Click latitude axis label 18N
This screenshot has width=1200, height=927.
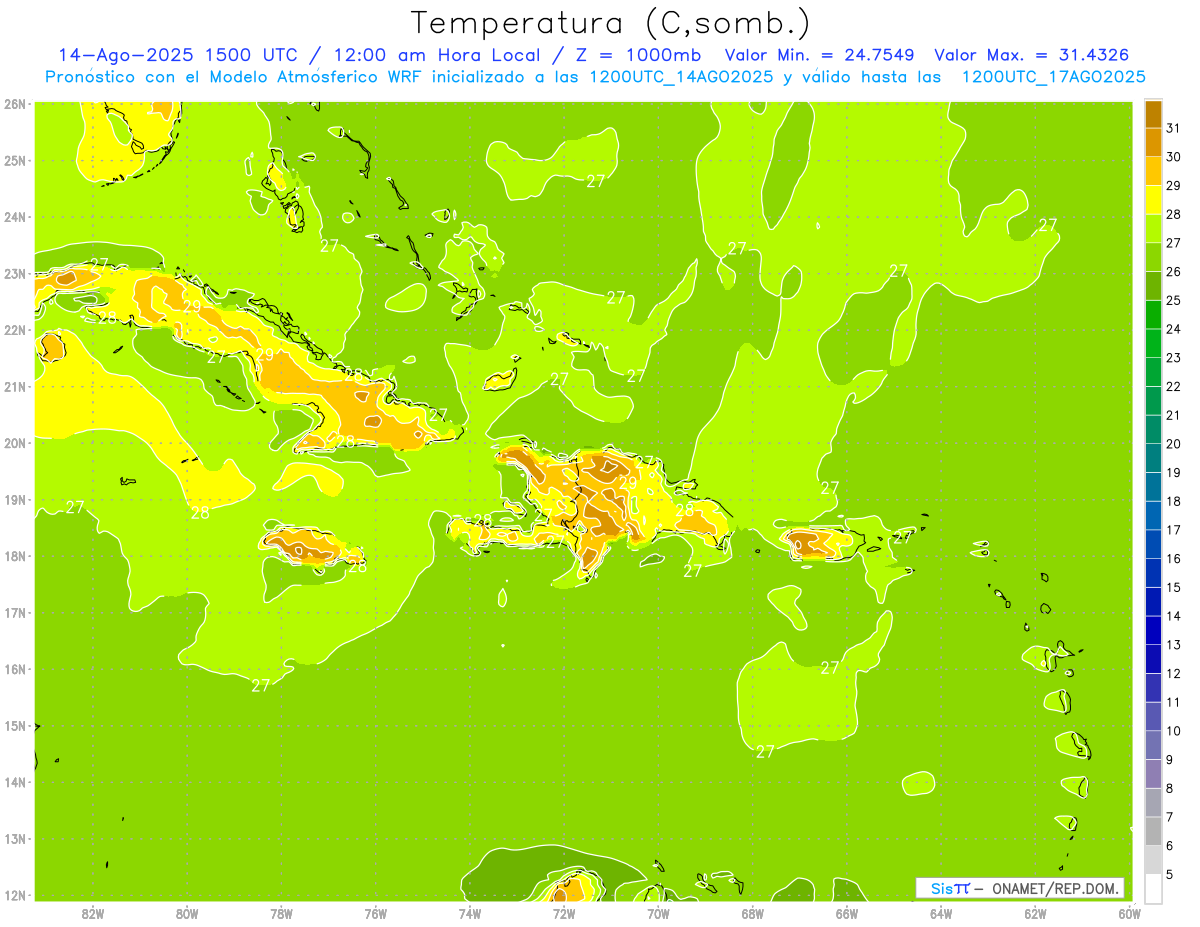click(x=14, y=556)
